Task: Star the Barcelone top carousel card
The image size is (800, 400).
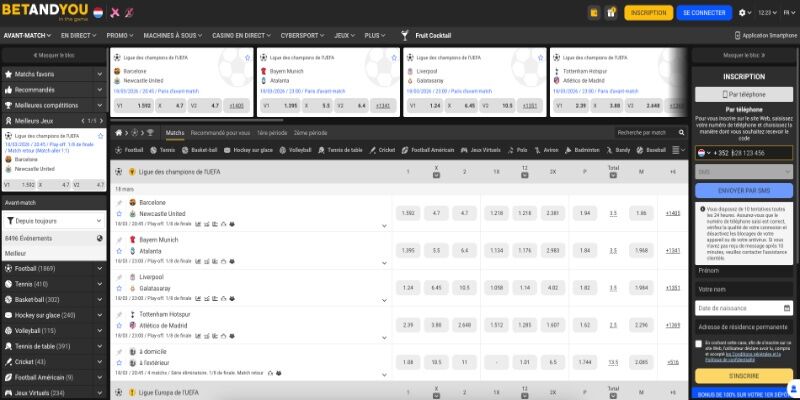Action: pos(247,58)
